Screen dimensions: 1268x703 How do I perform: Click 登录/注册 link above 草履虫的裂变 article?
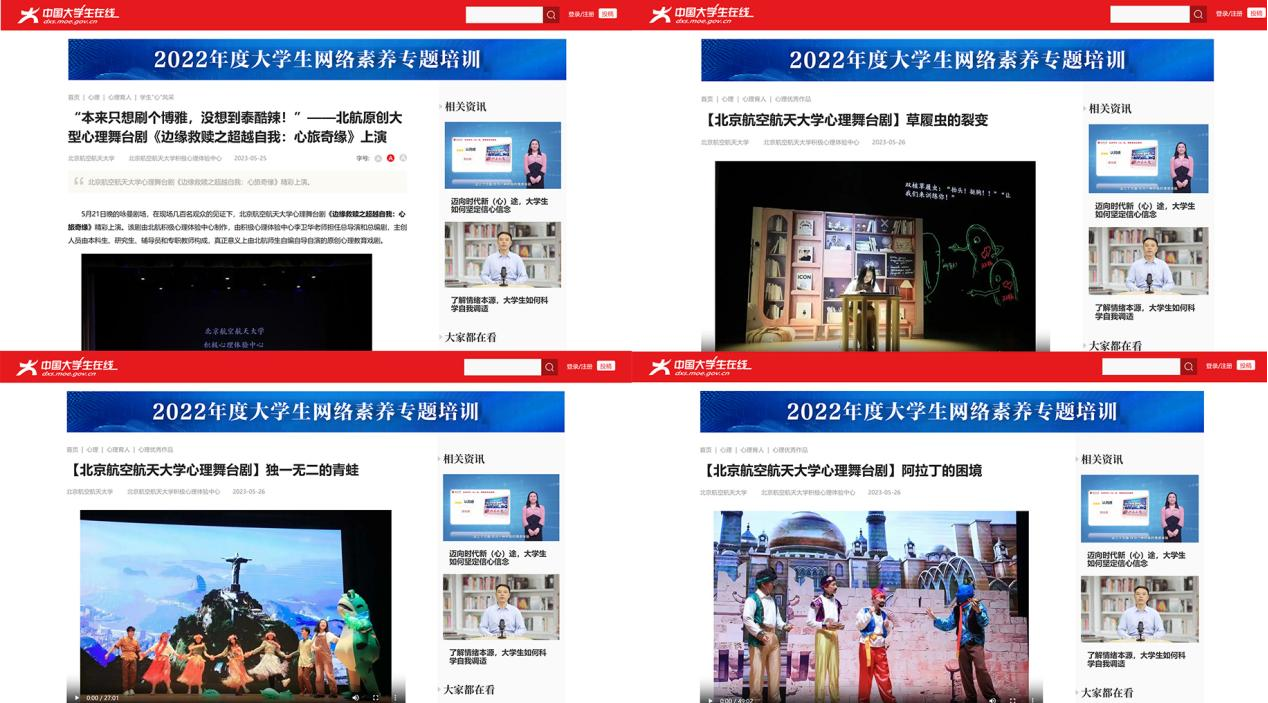pyautogui.click(x=1229, y=14)
